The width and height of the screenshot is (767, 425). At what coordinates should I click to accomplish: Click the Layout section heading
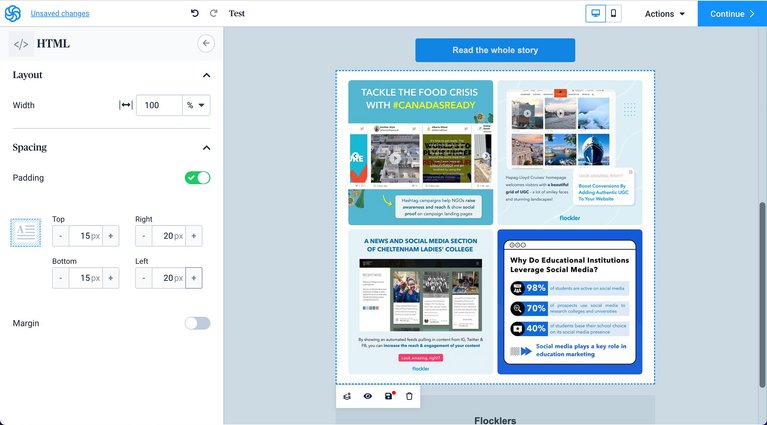tap(27, 75)
